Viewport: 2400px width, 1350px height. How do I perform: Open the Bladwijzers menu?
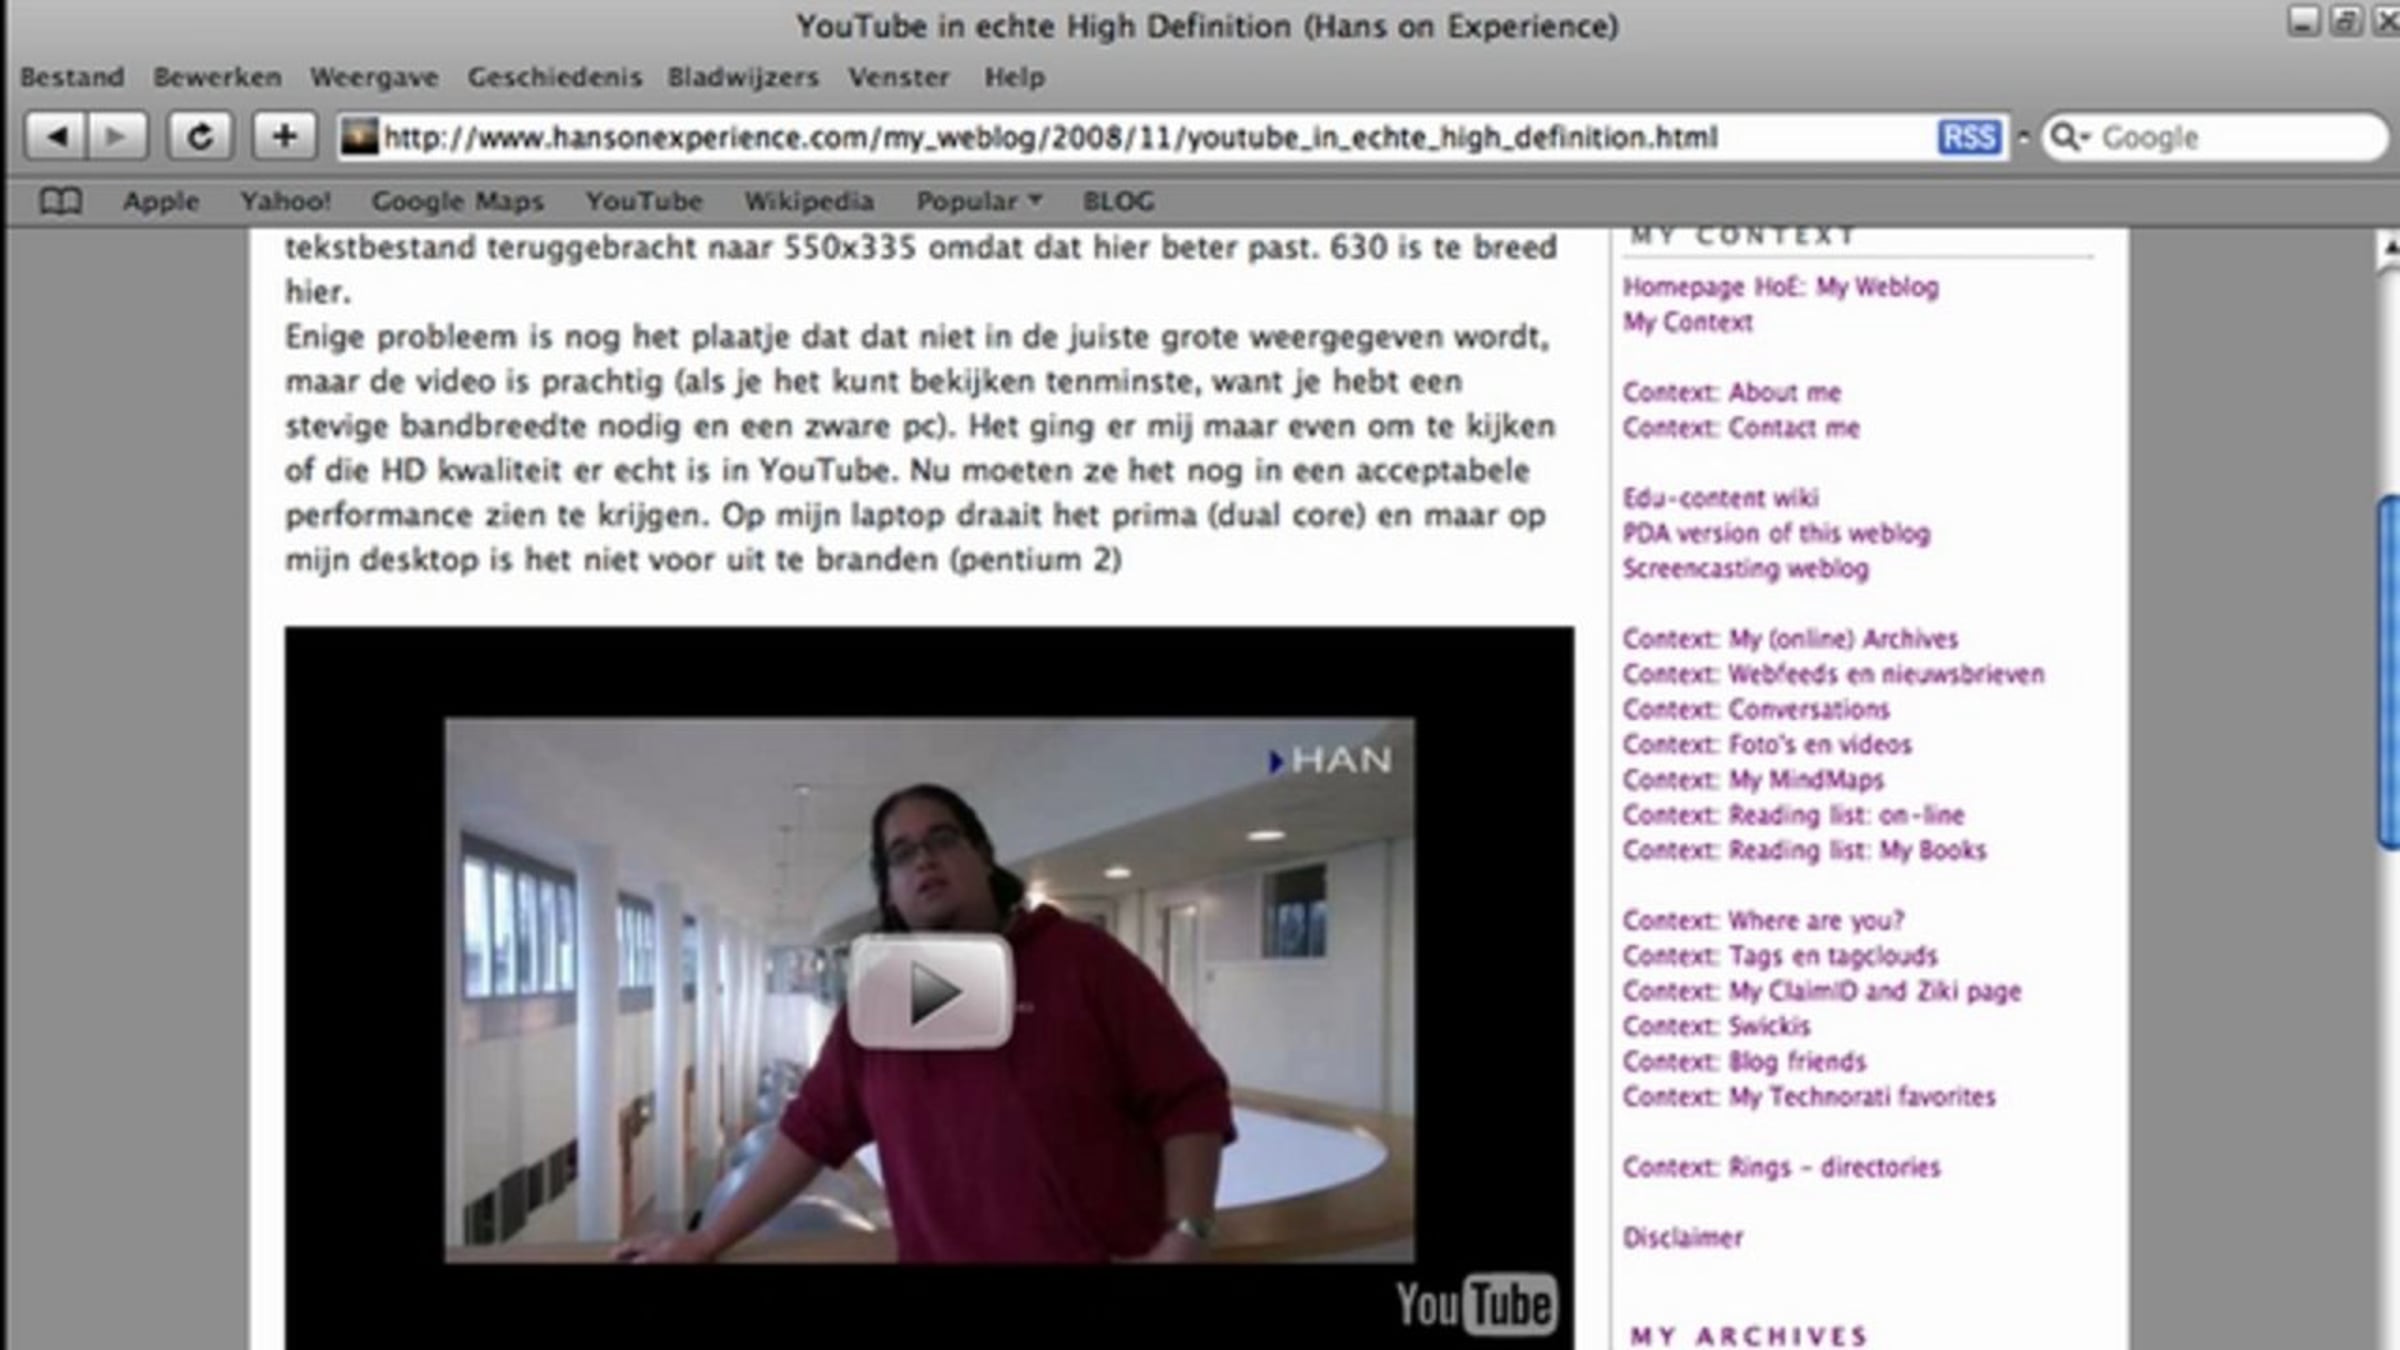pyautogui.click(x=743, y=77)
